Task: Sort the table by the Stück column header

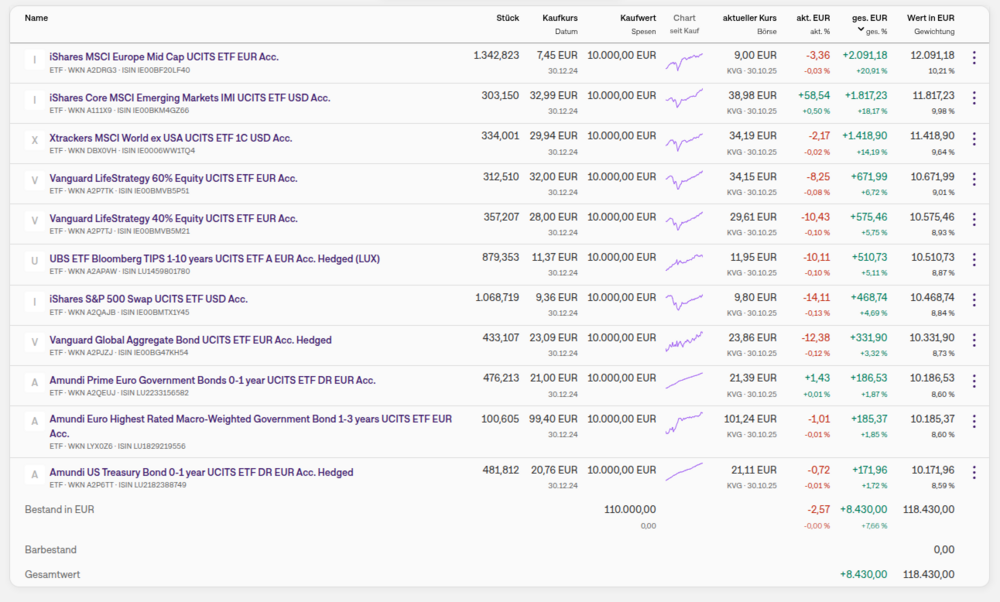Action: point(507,18)
